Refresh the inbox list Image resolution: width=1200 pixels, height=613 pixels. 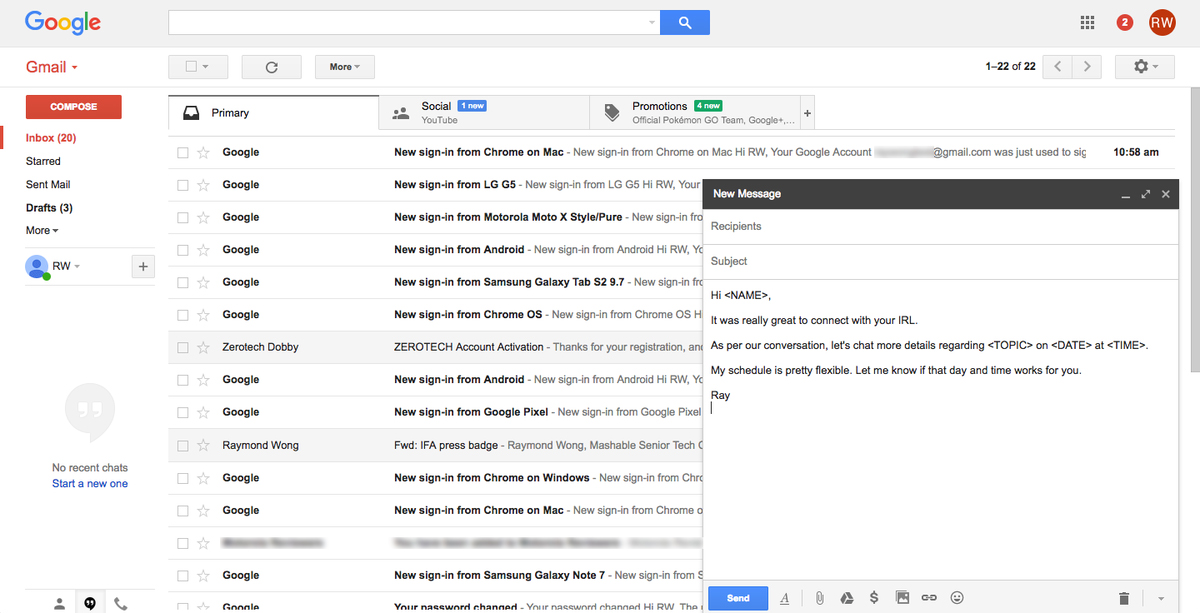coord(271,67)
